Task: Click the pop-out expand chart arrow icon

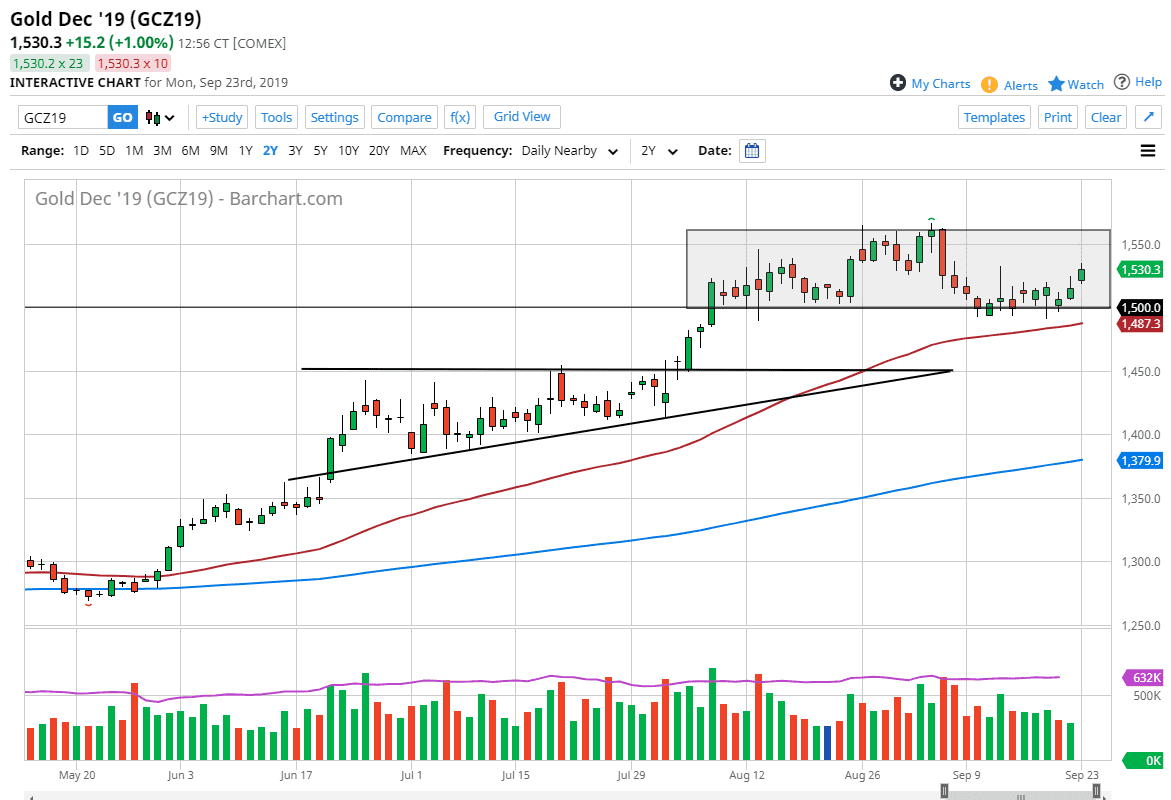Action: pyautogui.click(x=1148, y=117)
